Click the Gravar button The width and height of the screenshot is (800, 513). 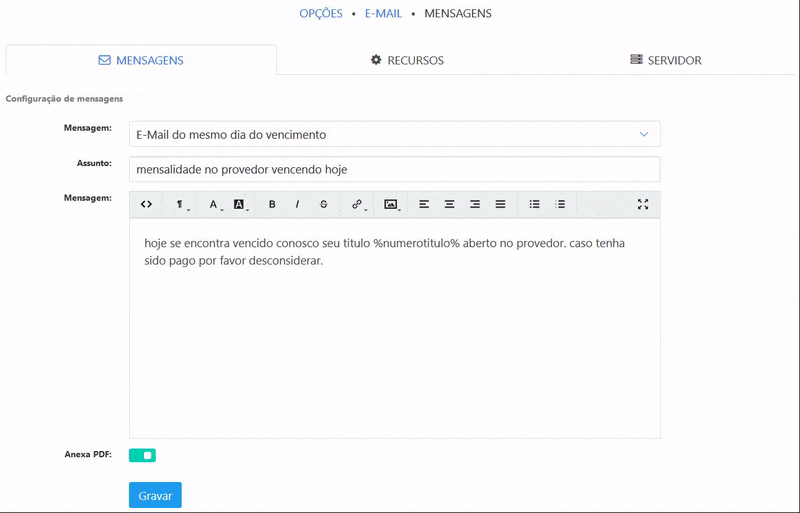155,495
